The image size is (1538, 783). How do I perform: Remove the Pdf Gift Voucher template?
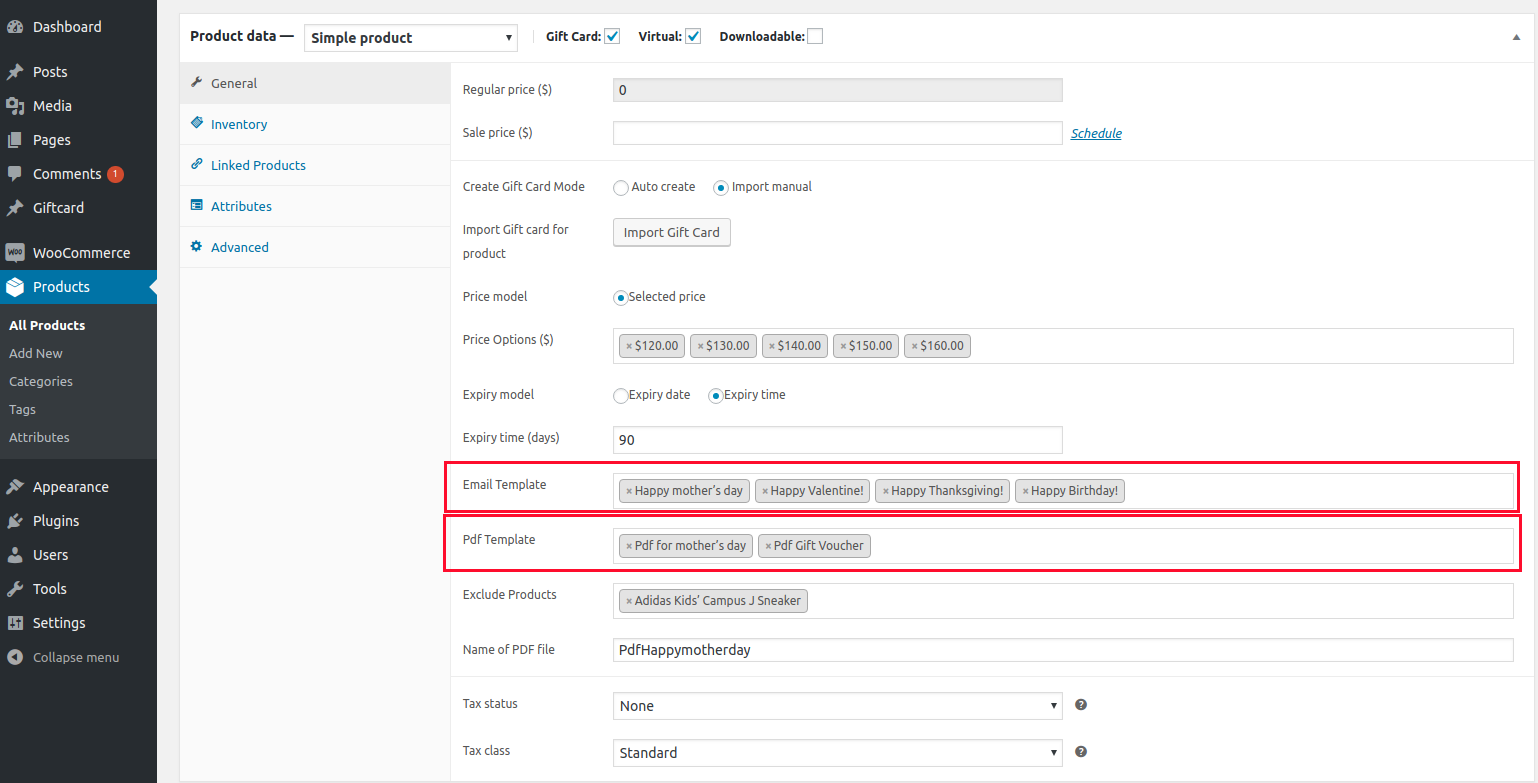point(768,546)
